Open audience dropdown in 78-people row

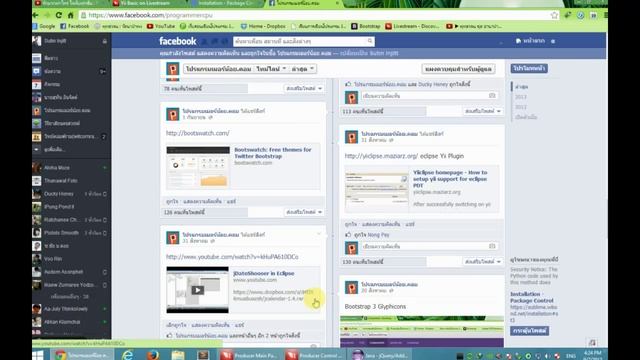[x=304, y=88]
